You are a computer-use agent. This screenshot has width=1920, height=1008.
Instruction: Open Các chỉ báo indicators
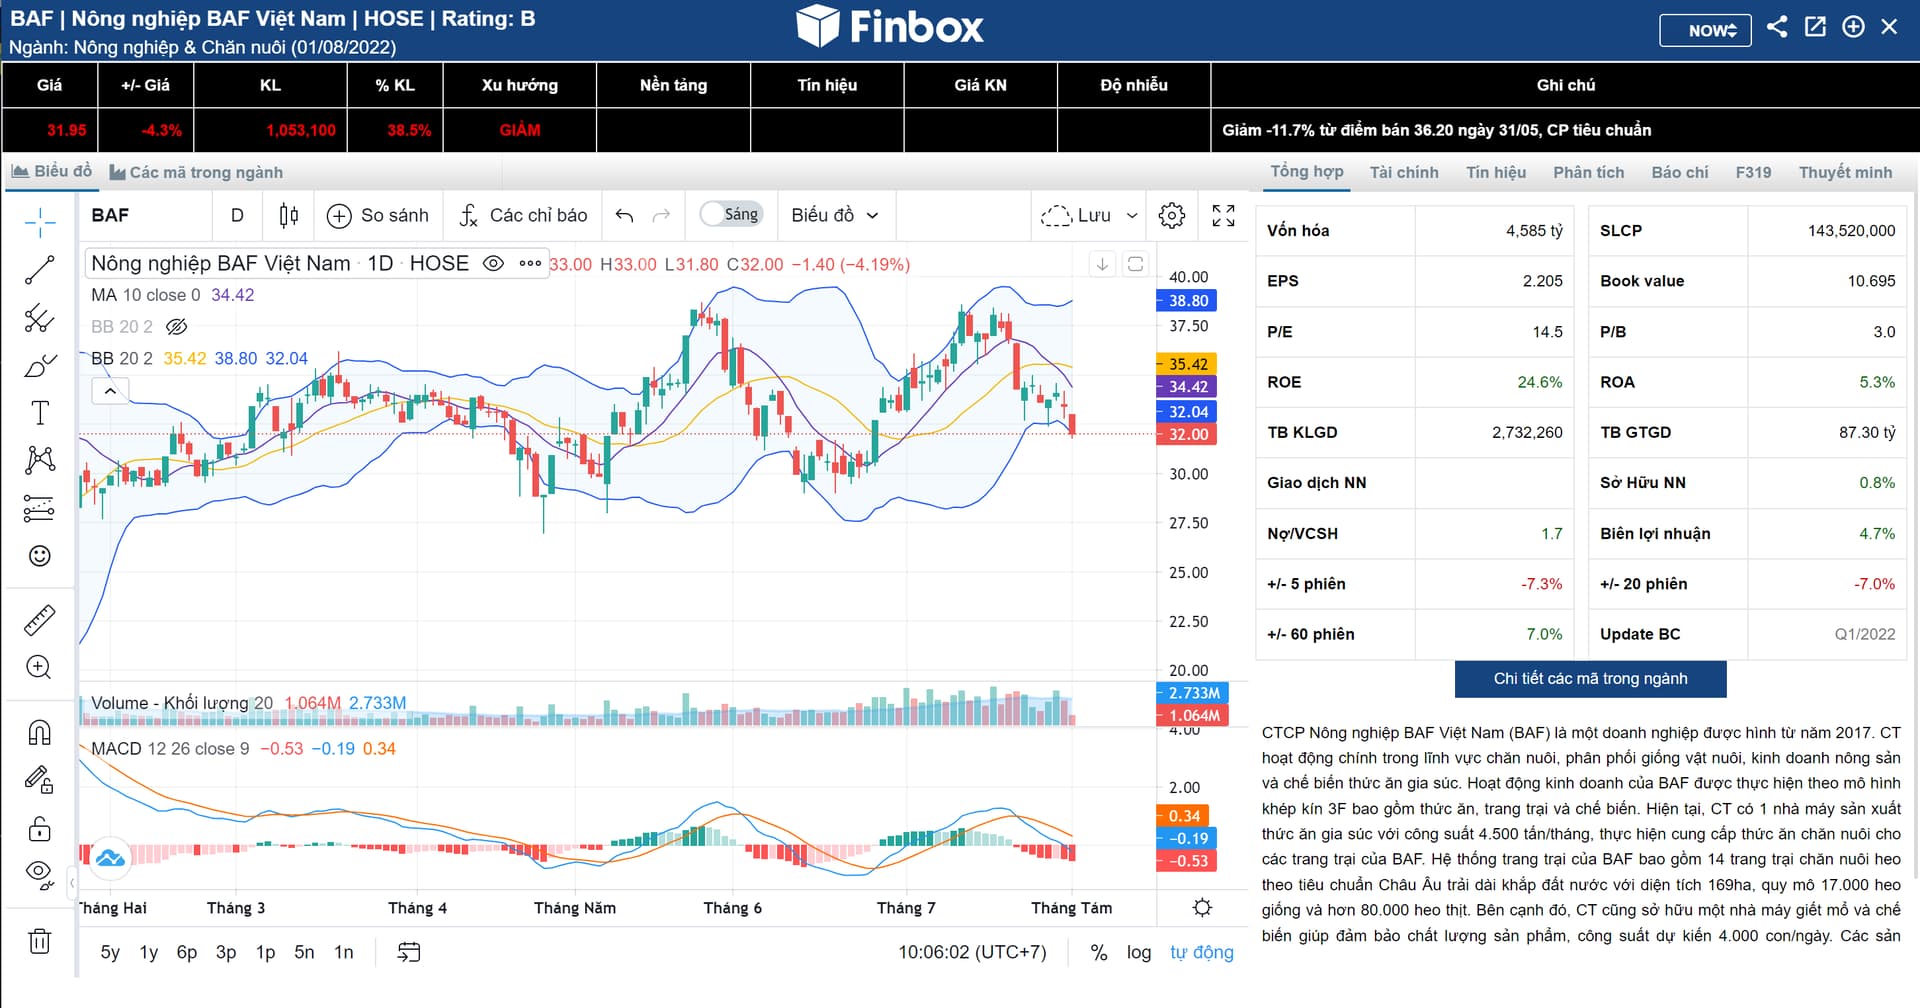(x=523, y=215)
